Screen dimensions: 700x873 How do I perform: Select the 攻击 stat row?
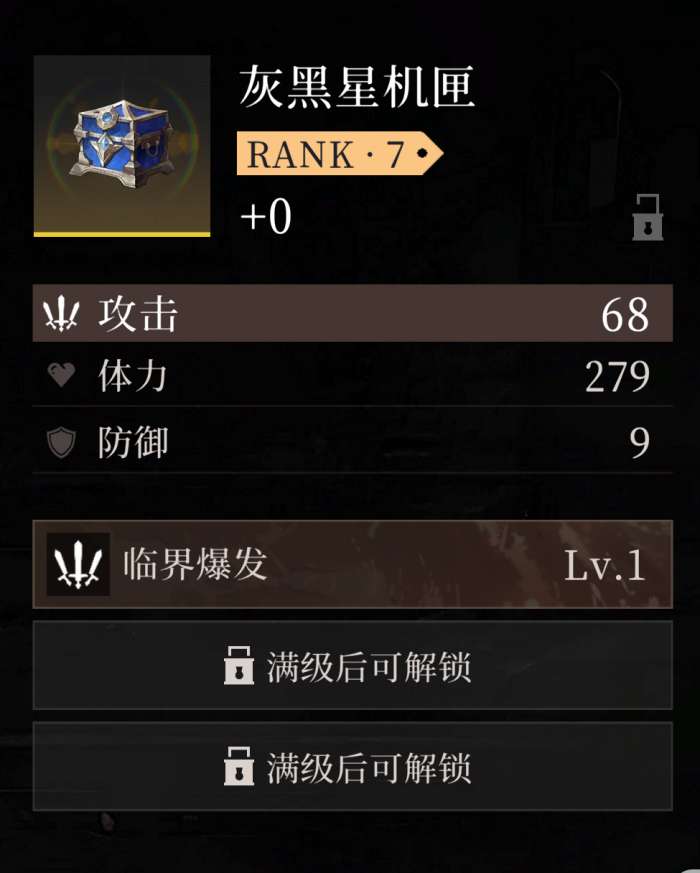coord(353,313)
